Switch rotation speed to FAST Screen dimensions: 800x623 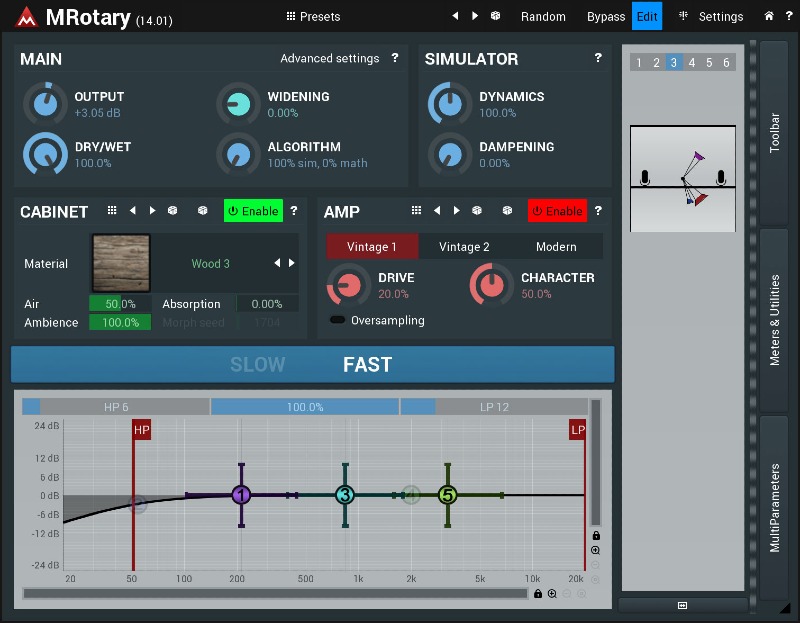367,364
